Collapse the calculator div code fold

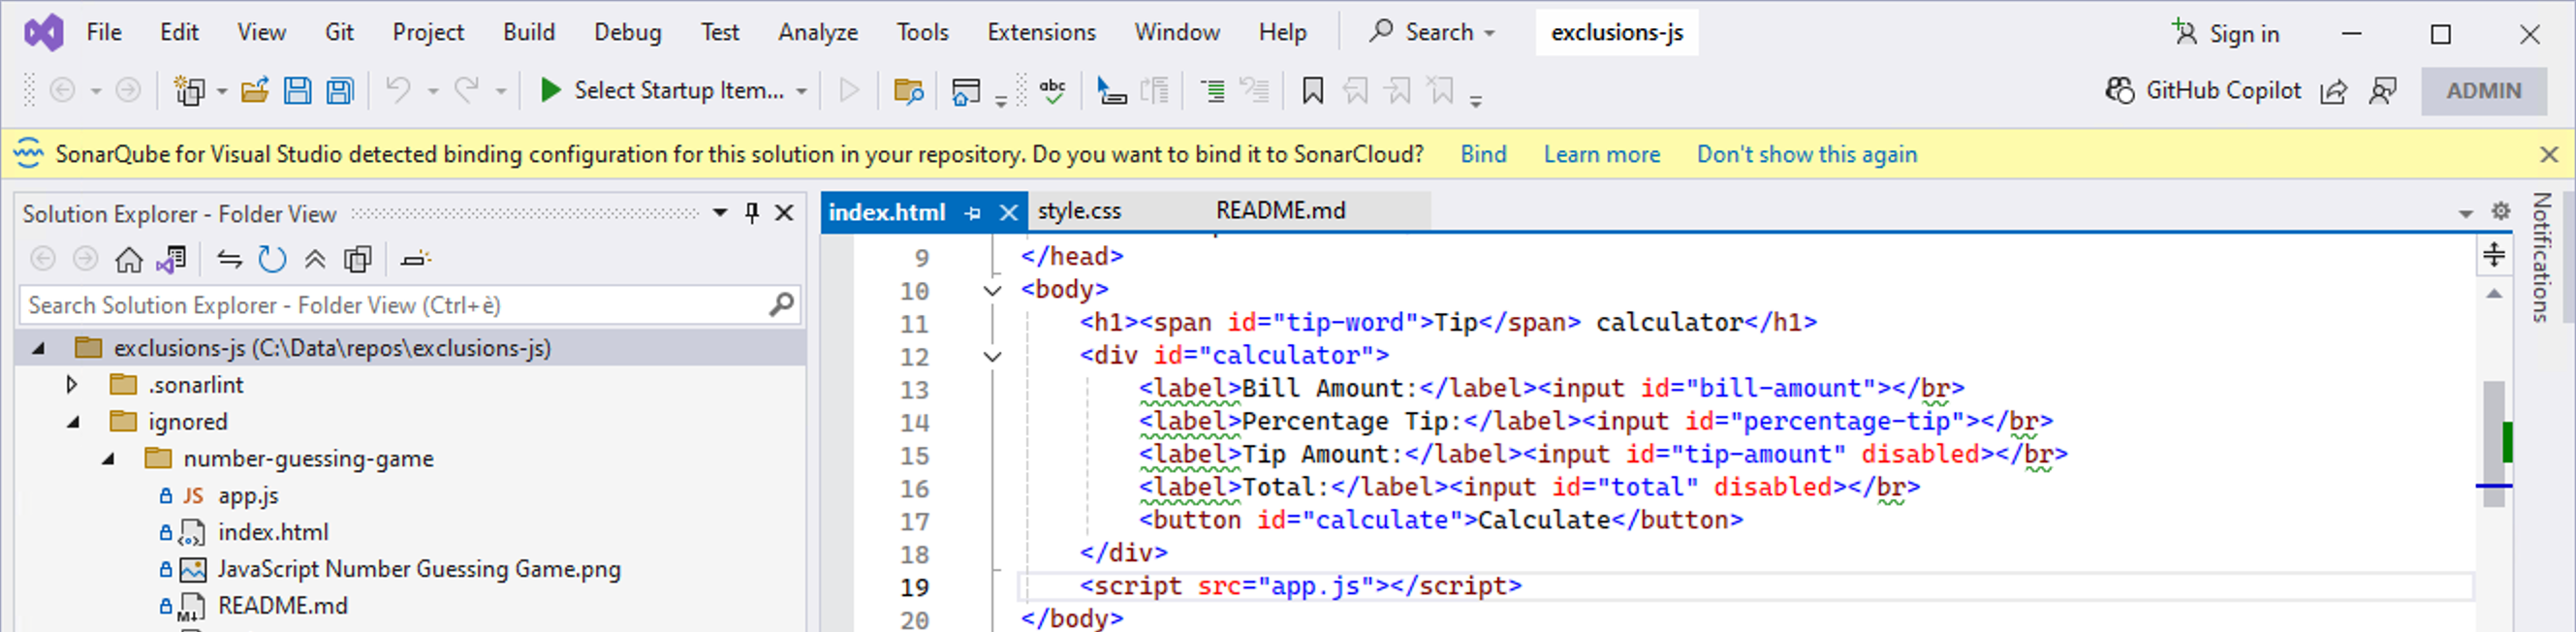tap(992, 357)
